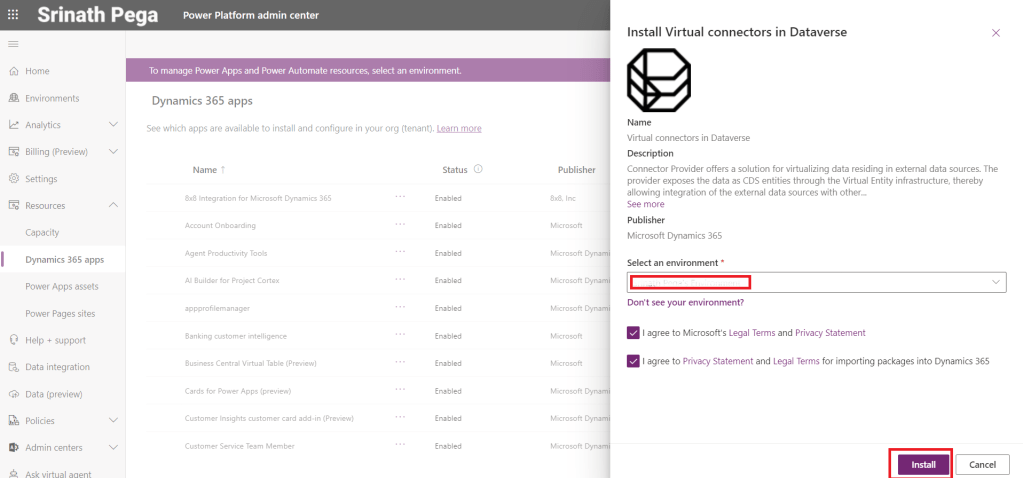Viewport: 1023px width, 478px height.
Task: Click the Data integration icon
Action: [x=14, y=367]
